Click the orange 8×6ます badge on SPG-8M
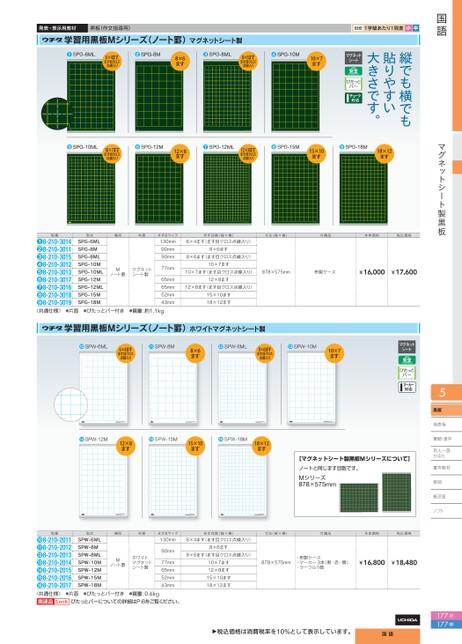The height and width of the screenshot is (644, 462). (x=180, y=61)
